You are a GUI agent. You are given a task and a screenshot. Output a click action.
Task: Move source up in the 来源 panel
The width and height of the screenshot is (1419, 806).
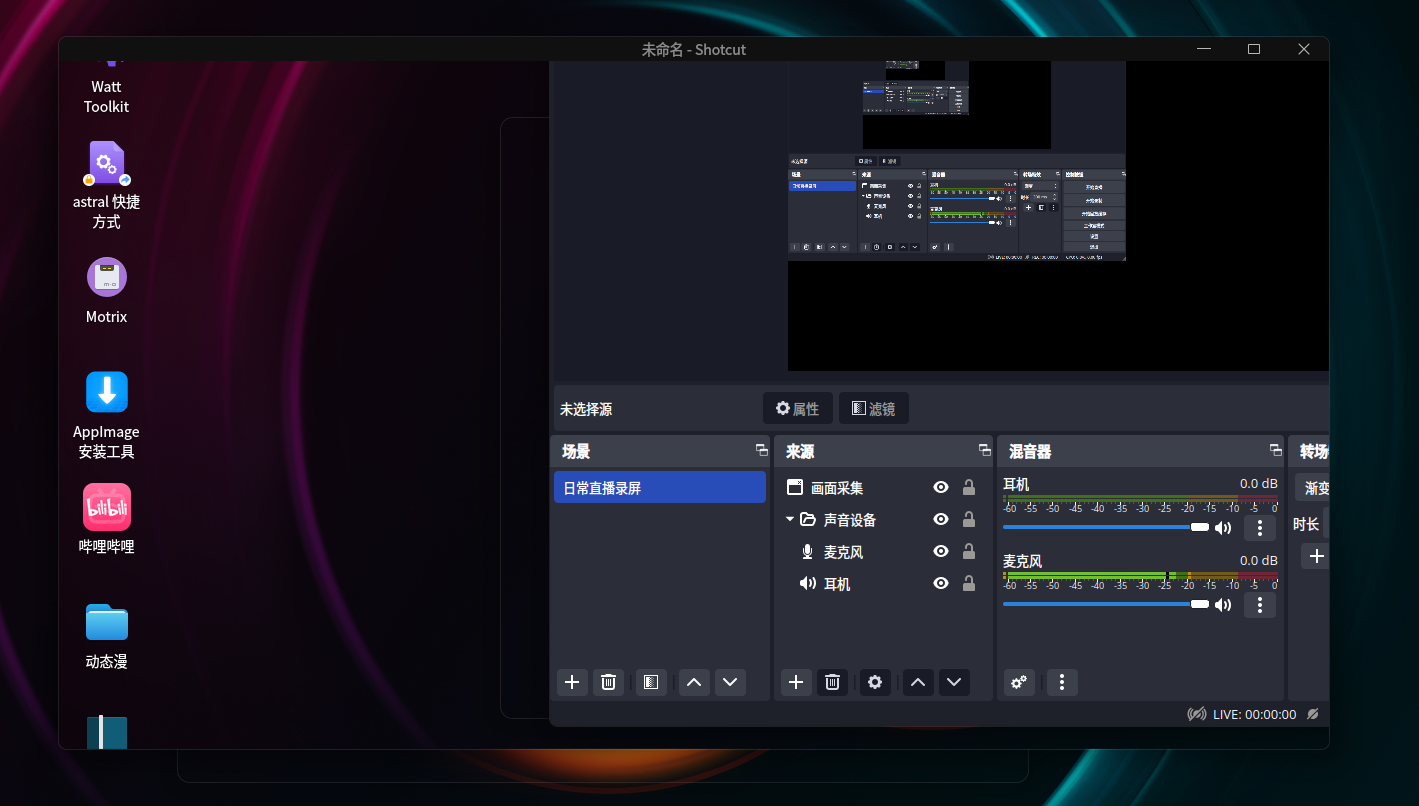(918, 682)
